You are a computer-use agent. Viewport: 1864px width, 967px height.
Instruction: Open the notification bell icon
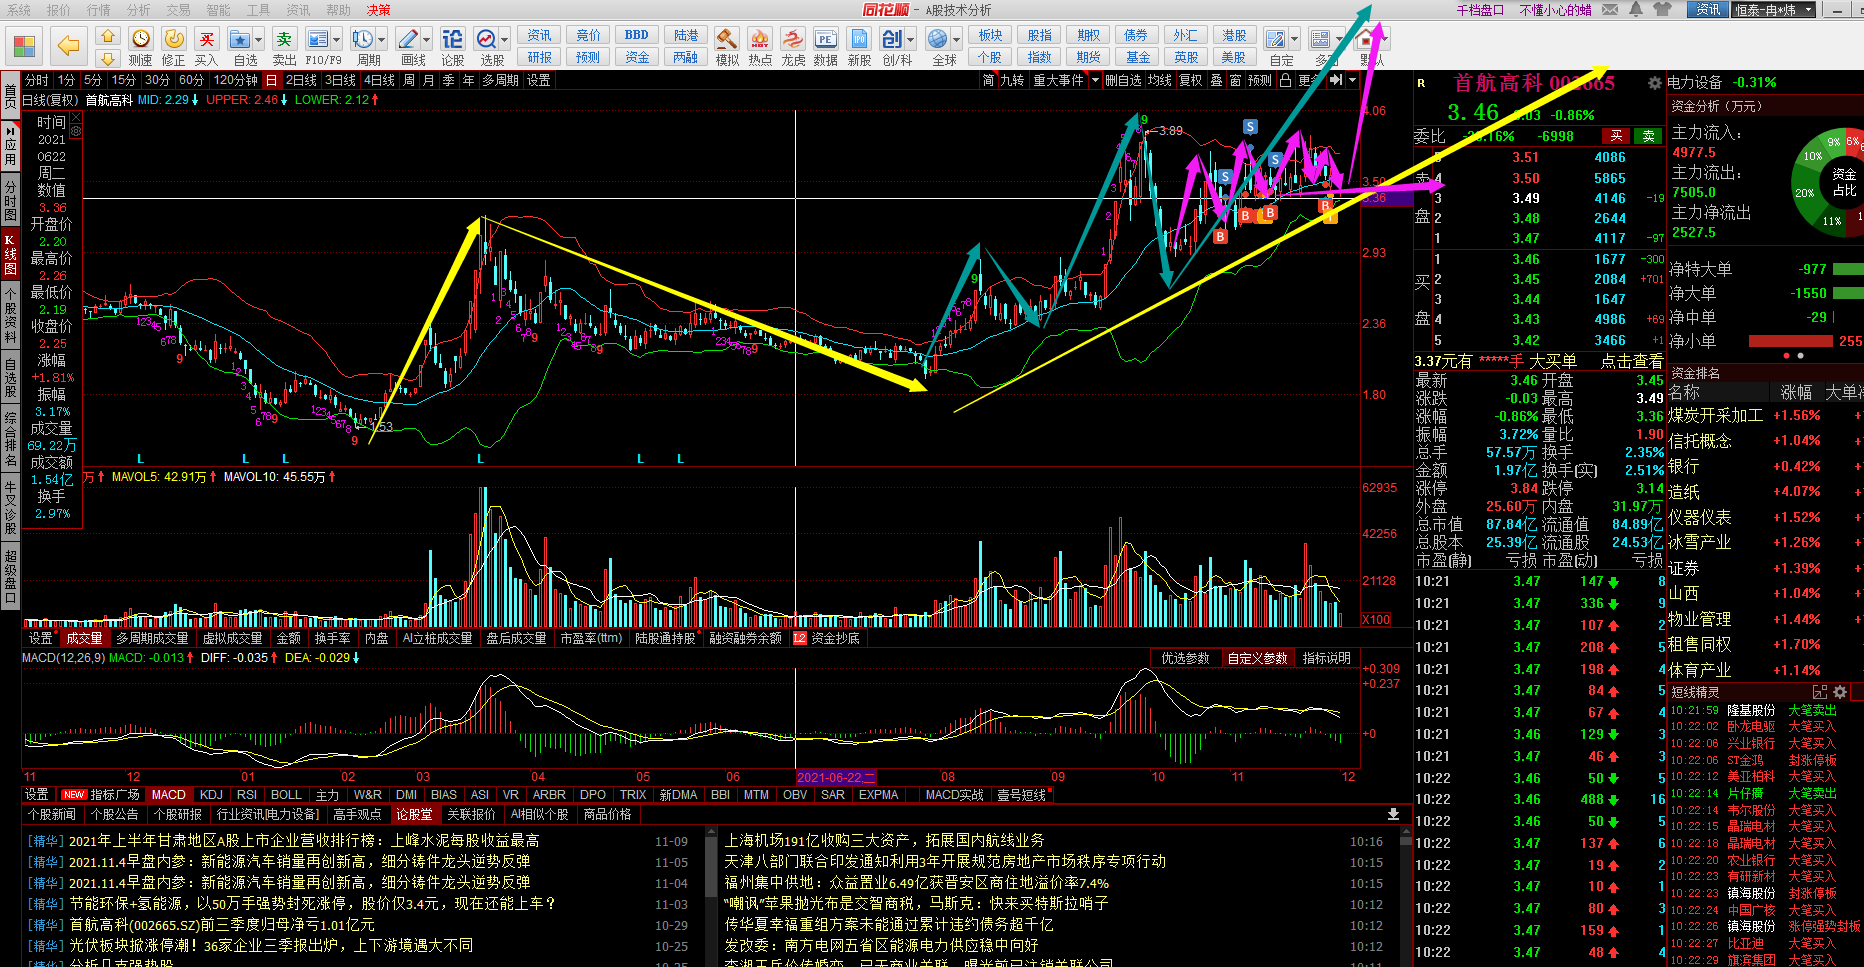[x=1636, y=10]
